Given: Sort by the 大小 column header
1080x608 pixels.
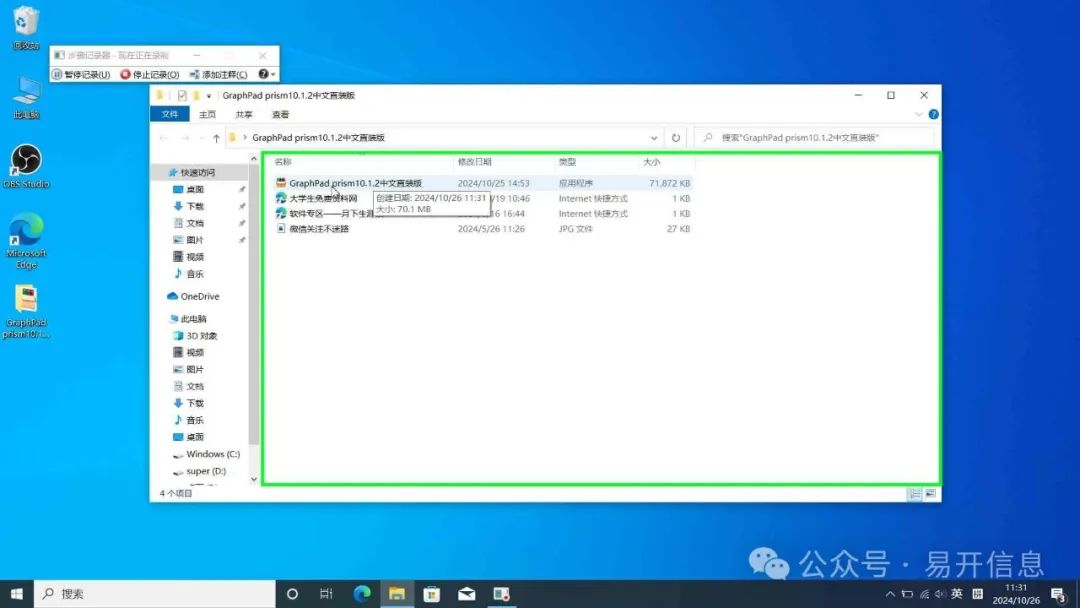Looking at the screenshot, I should [652, 162].
